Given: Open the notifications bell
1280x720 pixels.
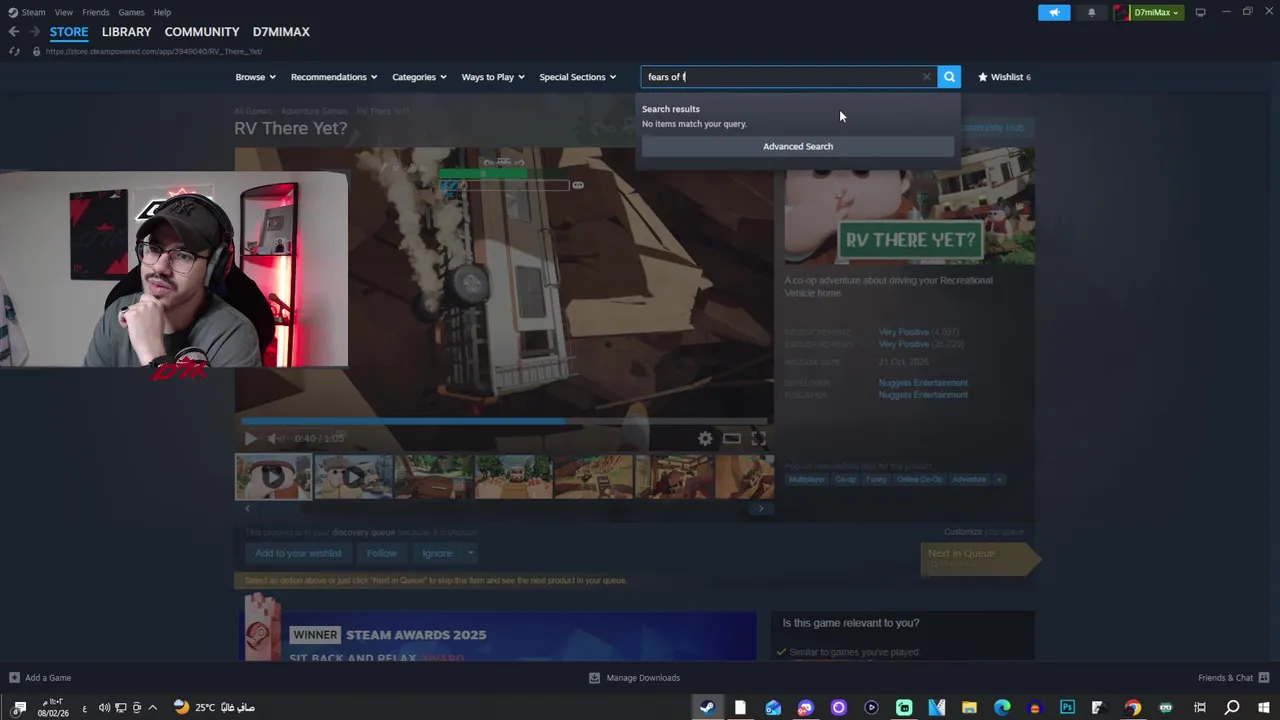Looking at the screenshot, I should pyautogui.click(x=1091, y=12).
